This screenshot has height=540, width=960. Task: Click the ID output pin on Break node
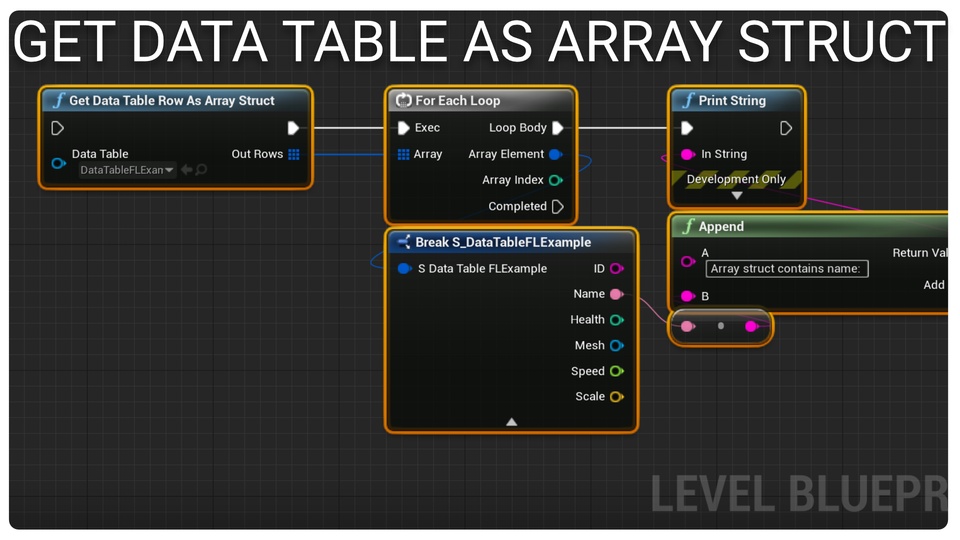click(x=617, y=268)
